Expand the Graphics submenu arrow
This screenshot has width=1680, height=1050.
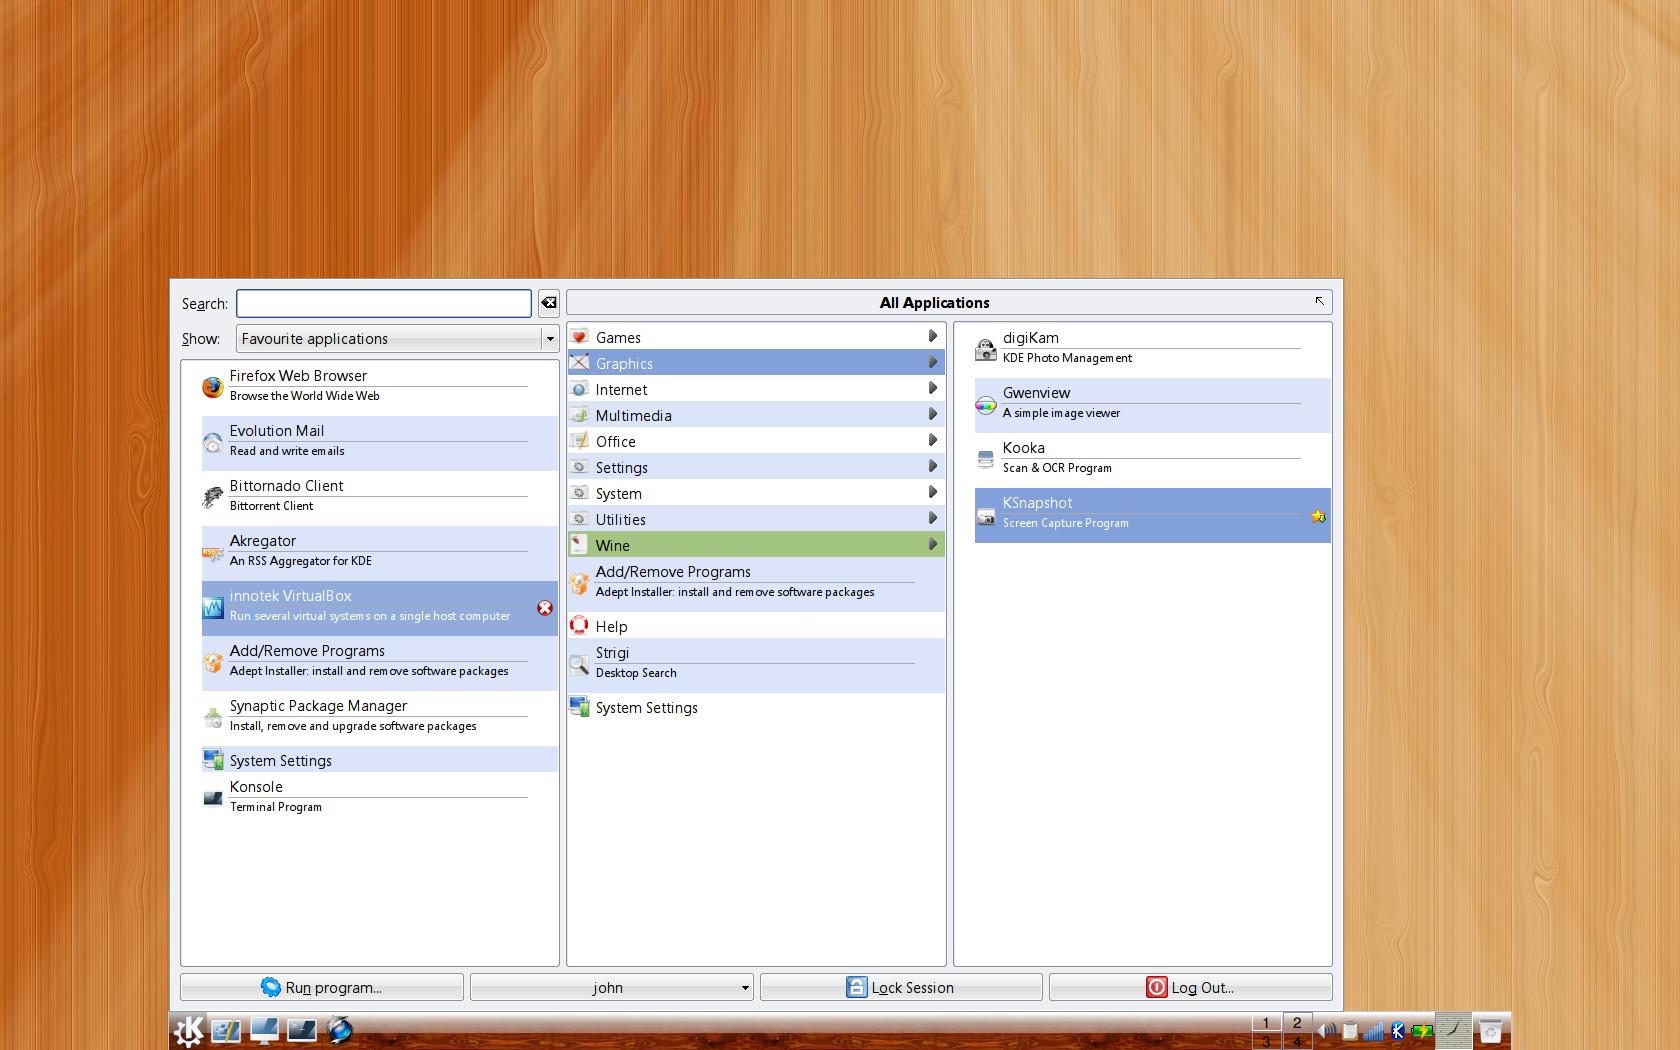[932, 362]
